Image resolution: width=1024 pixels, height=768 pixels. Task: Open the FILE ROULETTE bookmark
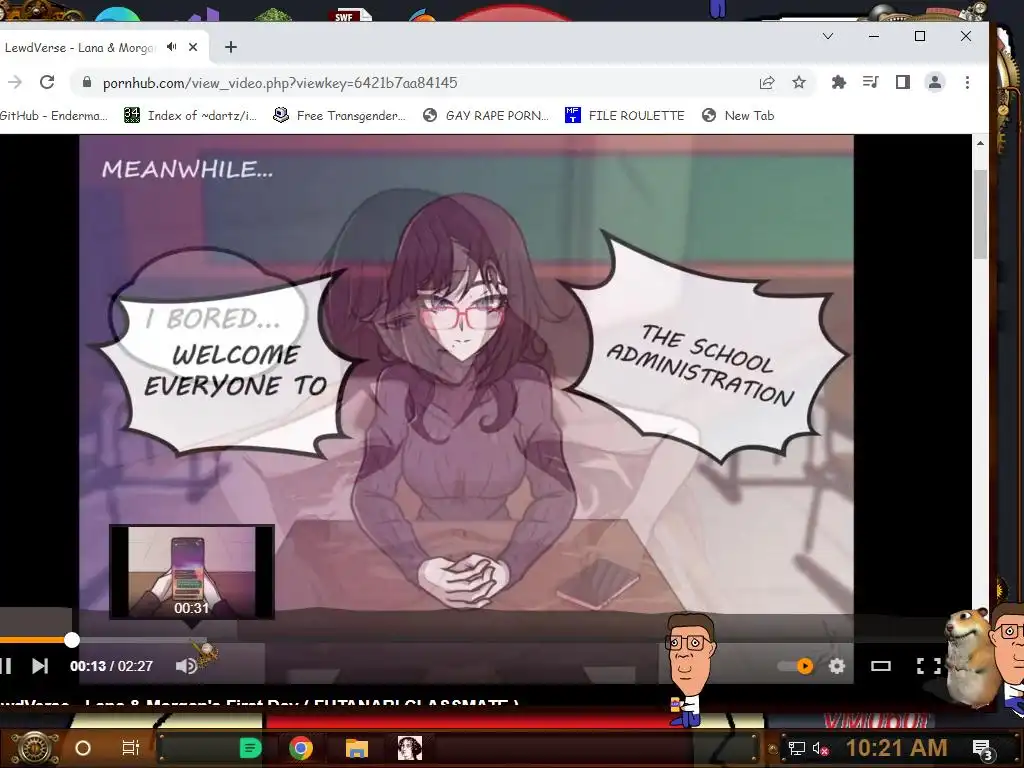(x=624, y=116)
